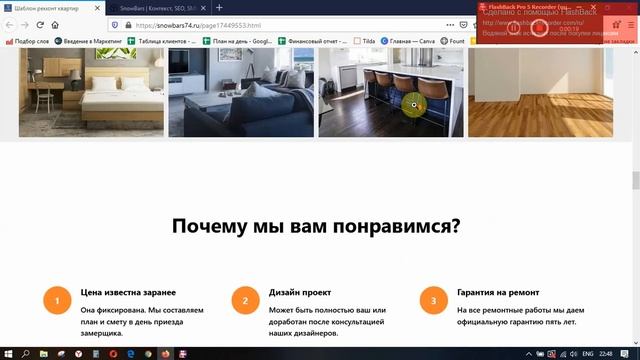Open the Tilda bookmark
This screenshot has height=360, width=640.
point(364,41)
